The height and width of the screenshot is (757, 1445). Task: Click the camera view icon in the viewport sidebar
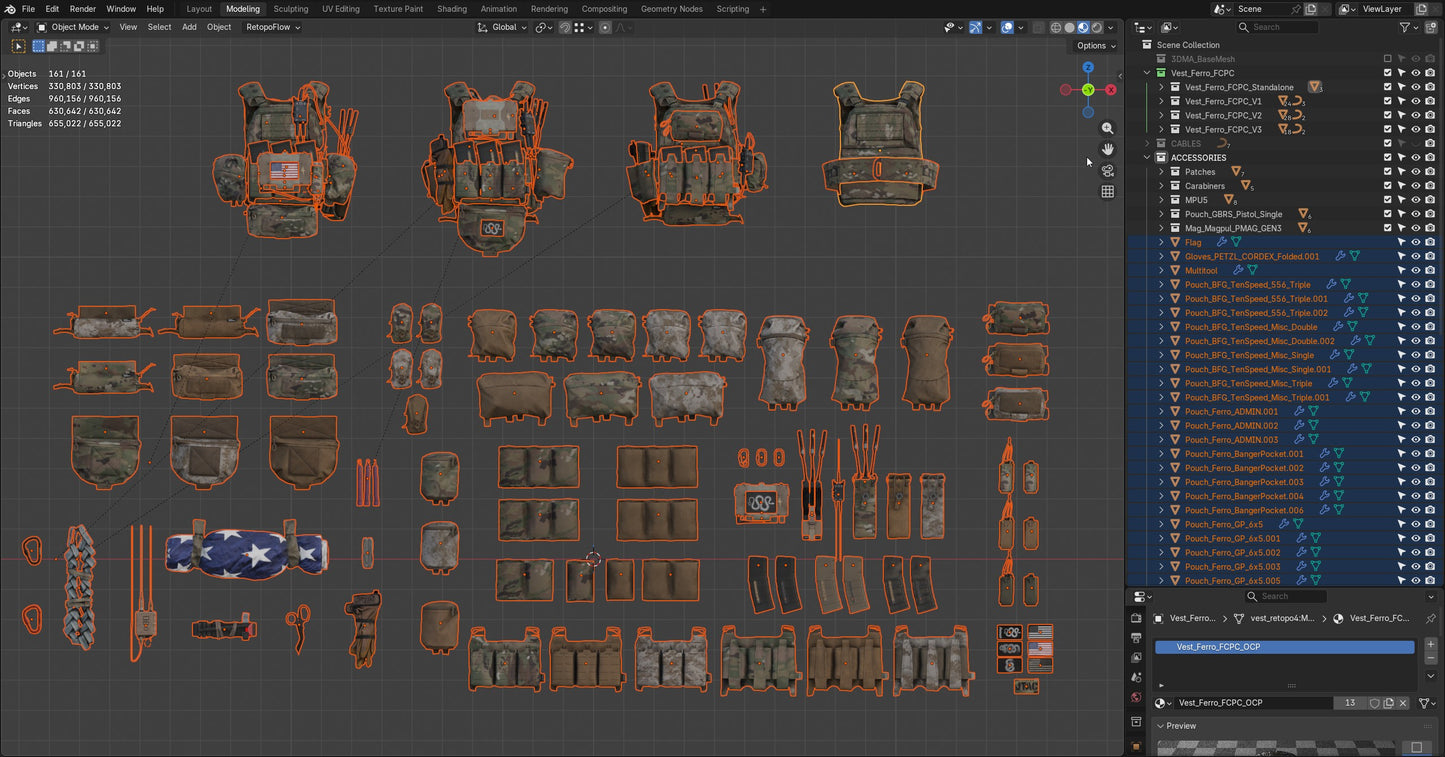click(1107, 171)
